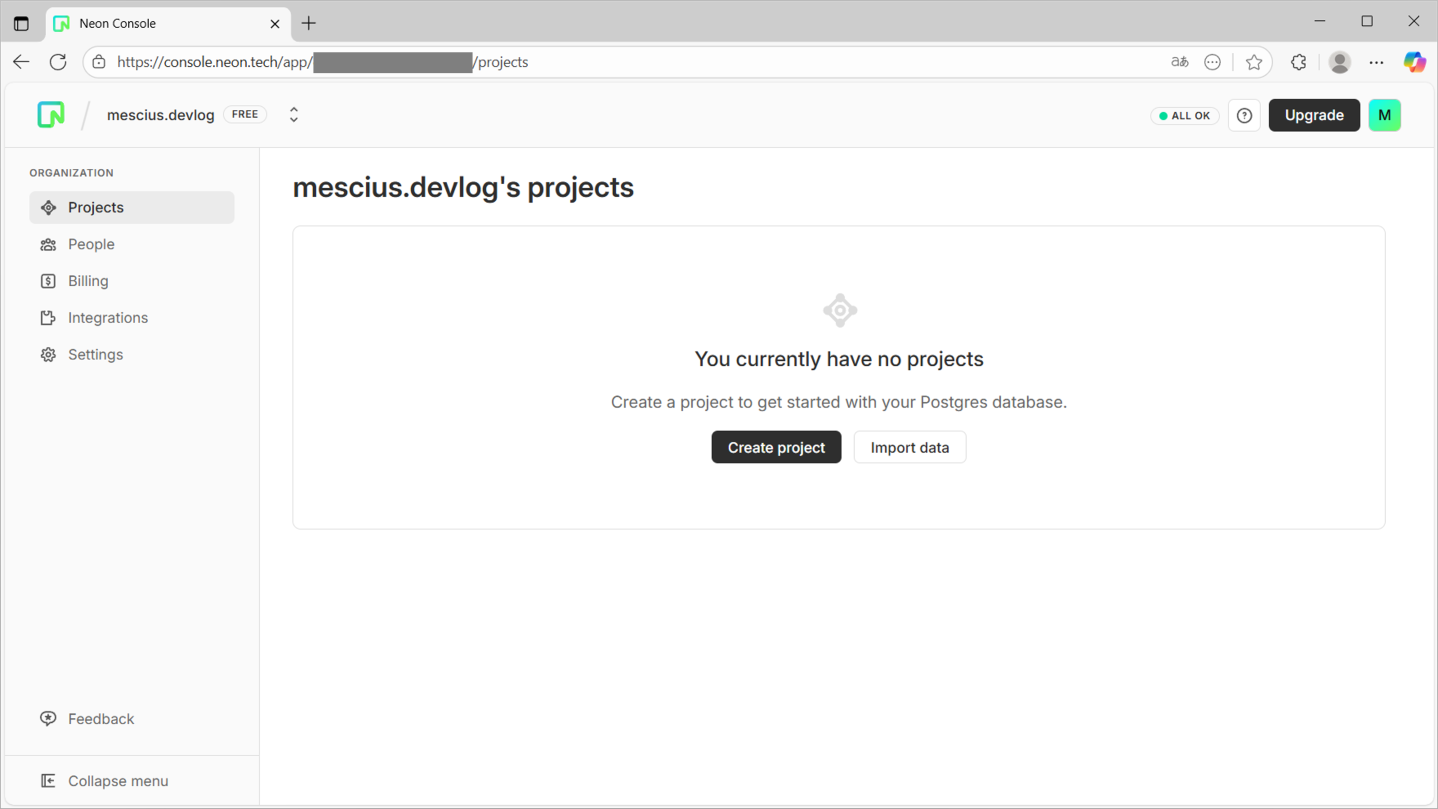
Task: Open the help question mark icon
Action: [x=1244, y=116]
